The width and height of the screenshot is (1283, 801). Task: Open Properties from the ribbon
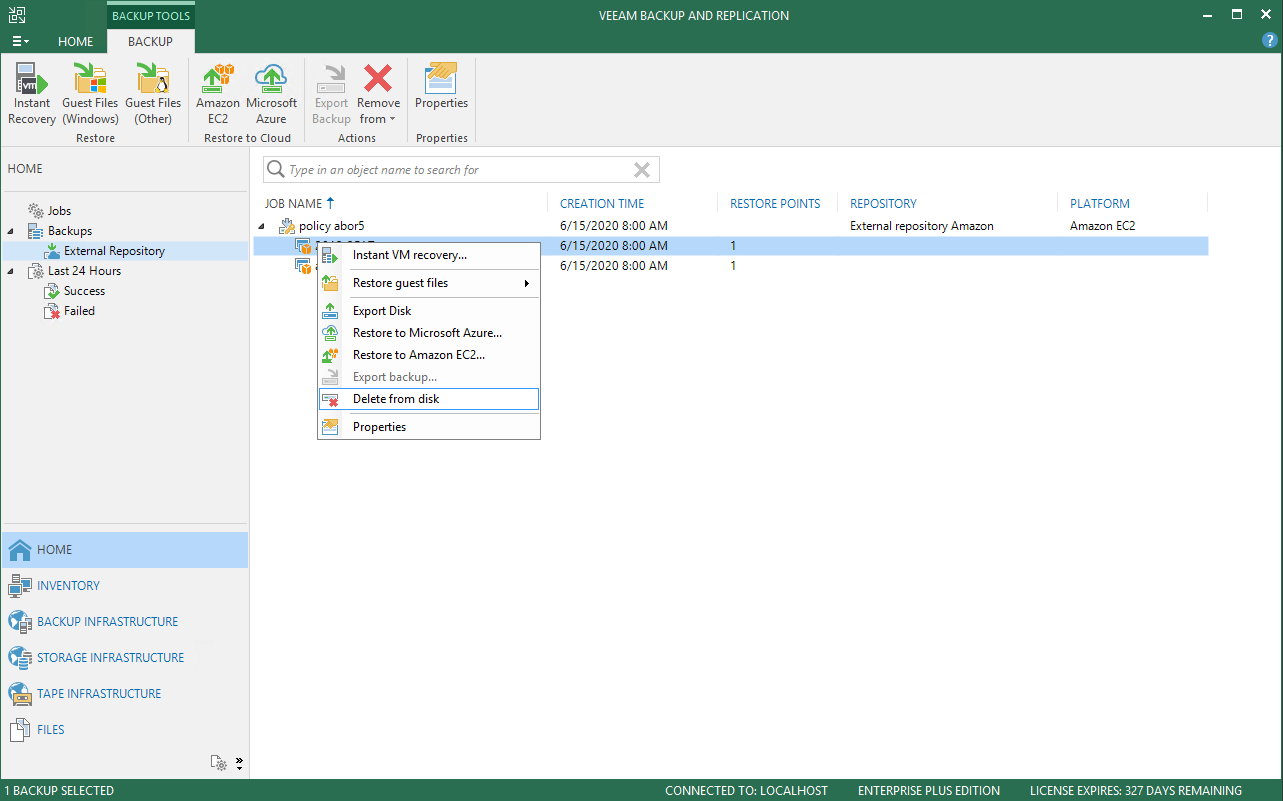click(x=441, y=86)
